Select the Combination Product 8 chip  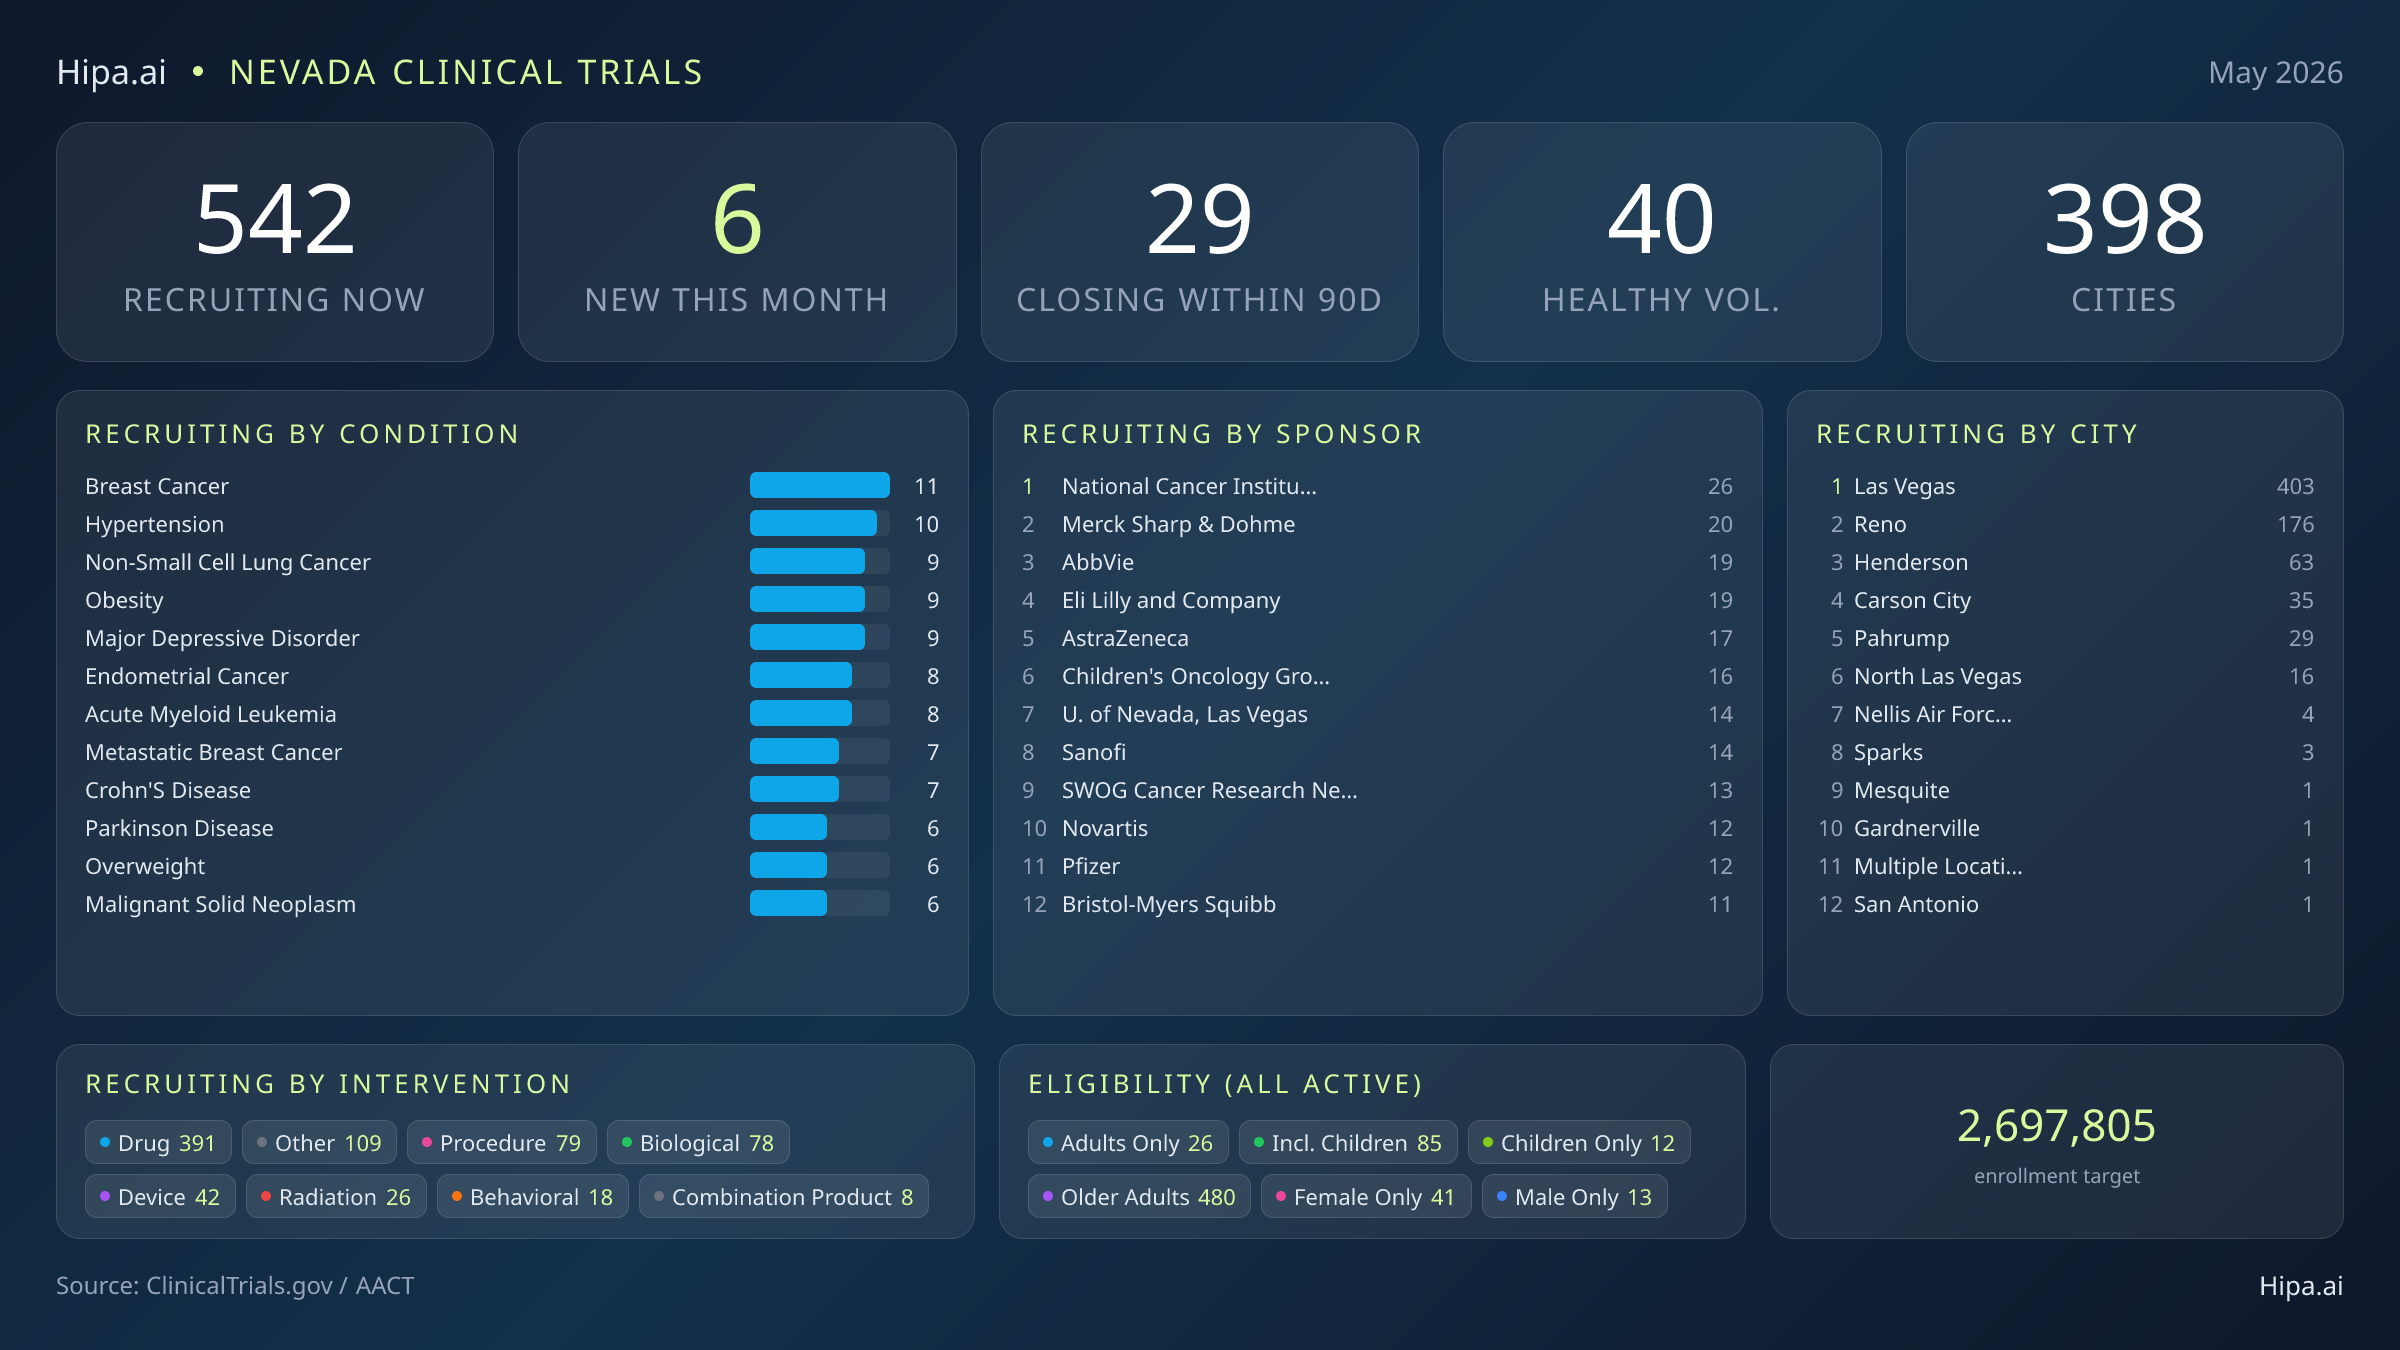click(x=784, y=1196)
